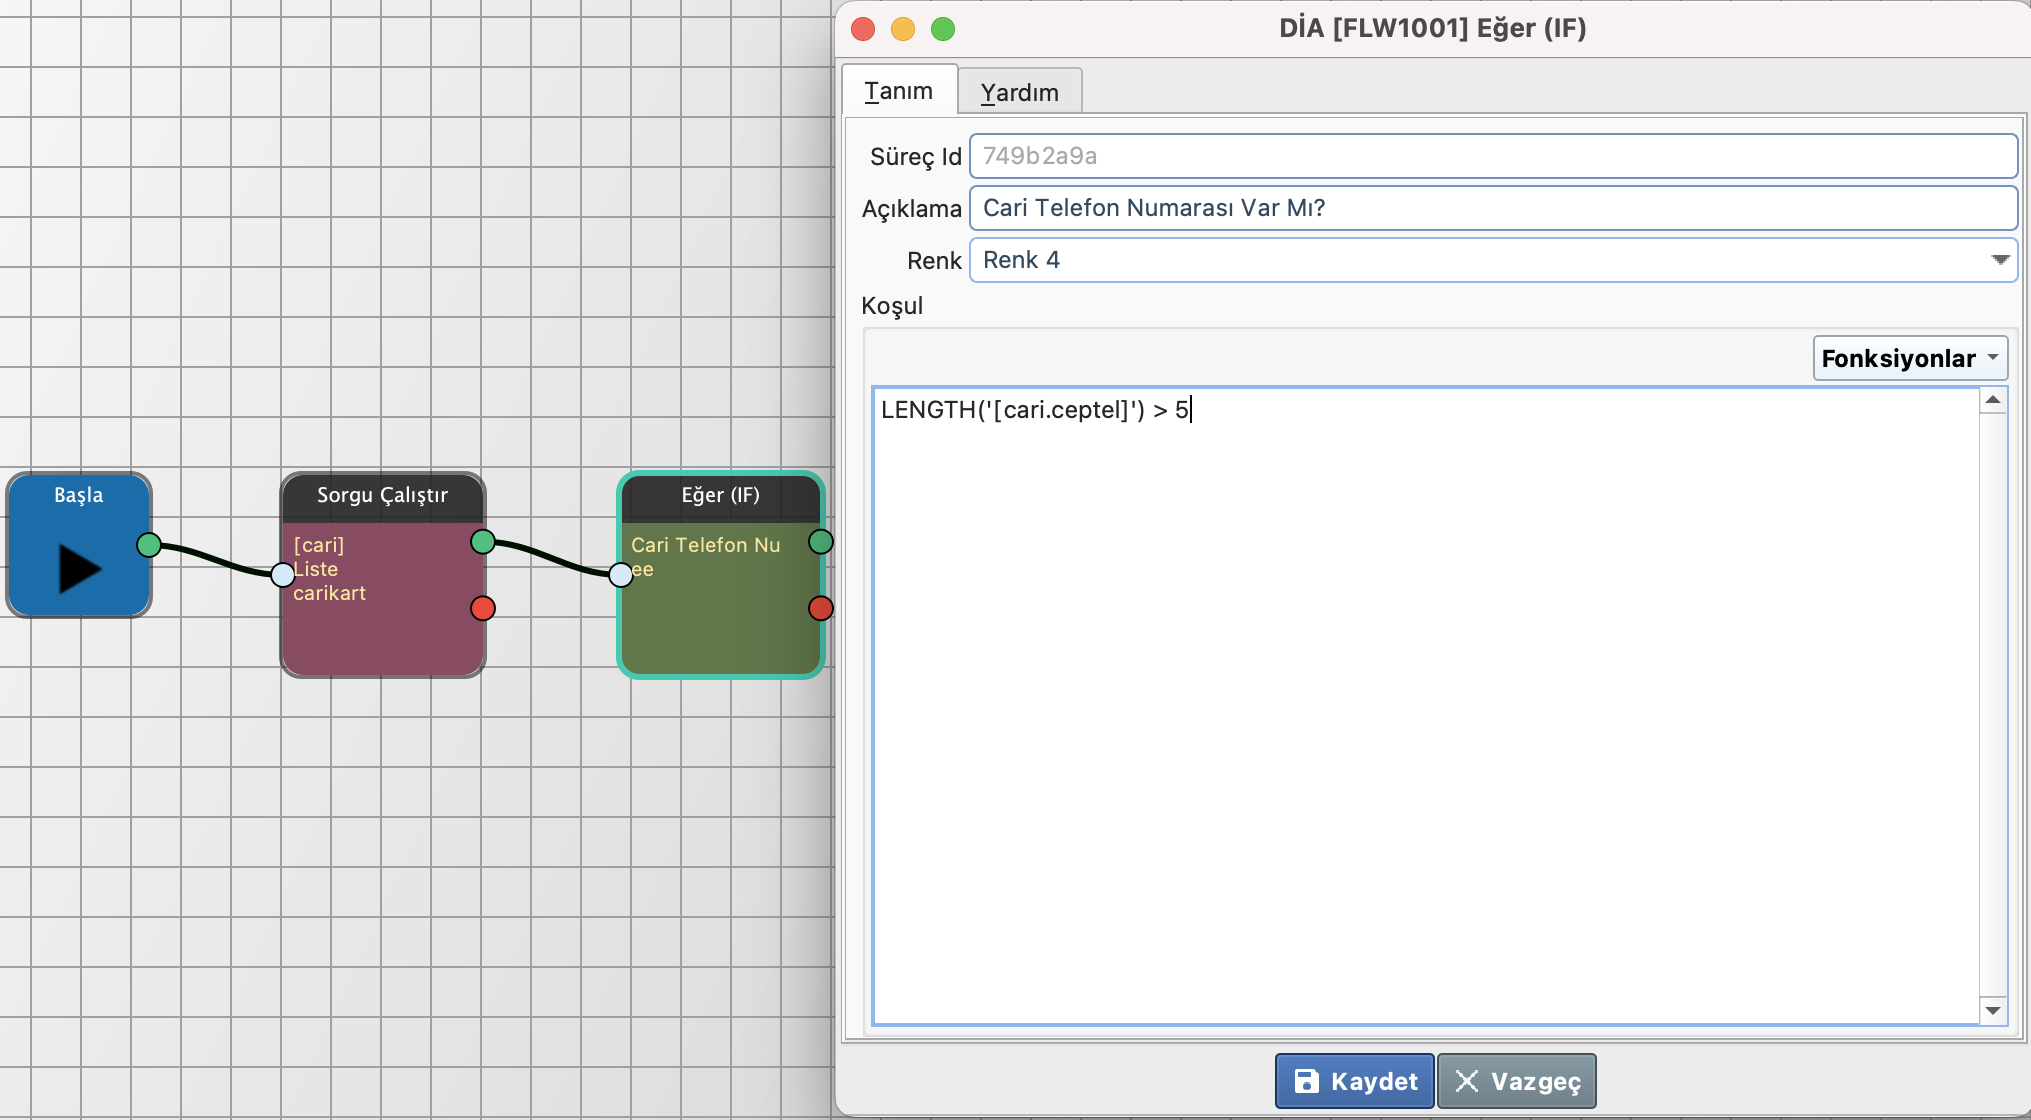The height and width of the screenshot is (1120, 2031).
Task: Switch to the Yardım tab
Action: coord(1019,92)
